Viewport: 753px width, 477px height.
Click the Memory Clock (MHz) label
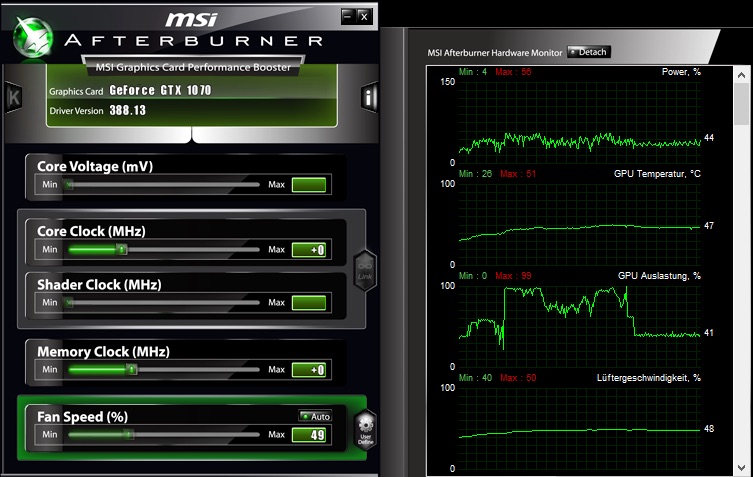[104, 352]
